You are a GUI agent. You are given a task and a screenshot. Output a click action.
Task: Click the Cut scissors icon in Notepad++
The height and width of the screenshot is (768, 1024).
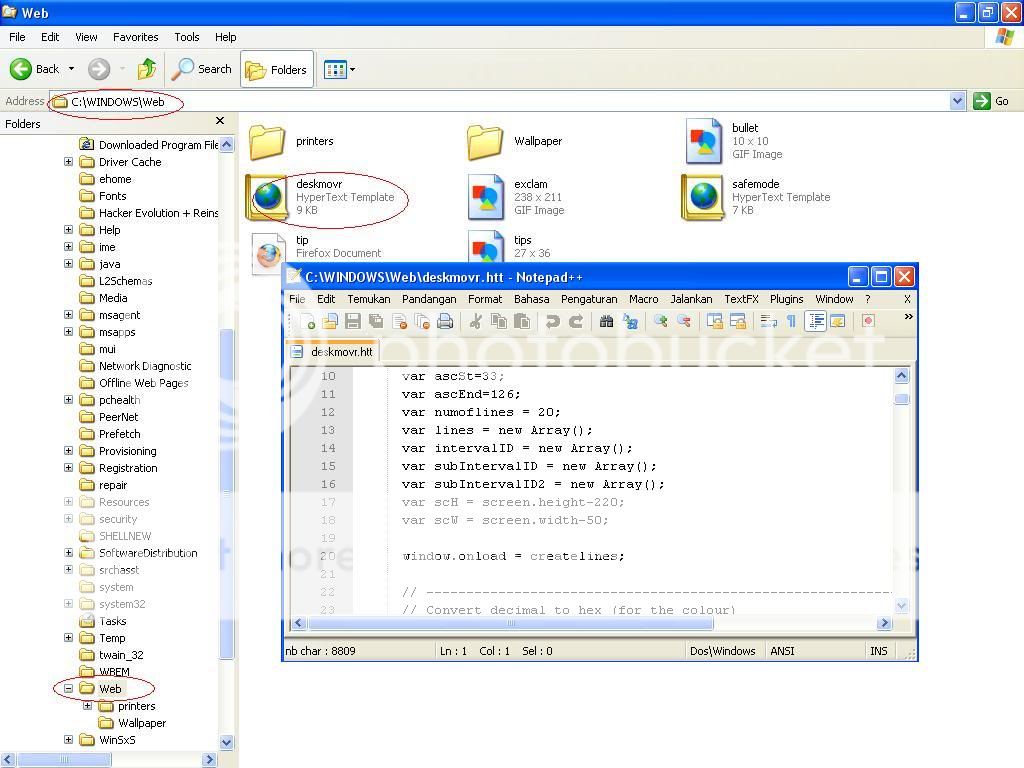pos(476,321)
